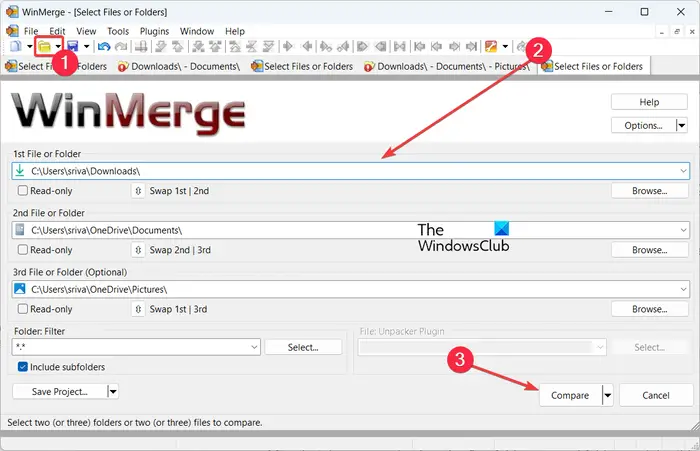Toggle Read-only for the 2nd file or folder
Screen dimensions: 700x451
(x=23, y=250)
